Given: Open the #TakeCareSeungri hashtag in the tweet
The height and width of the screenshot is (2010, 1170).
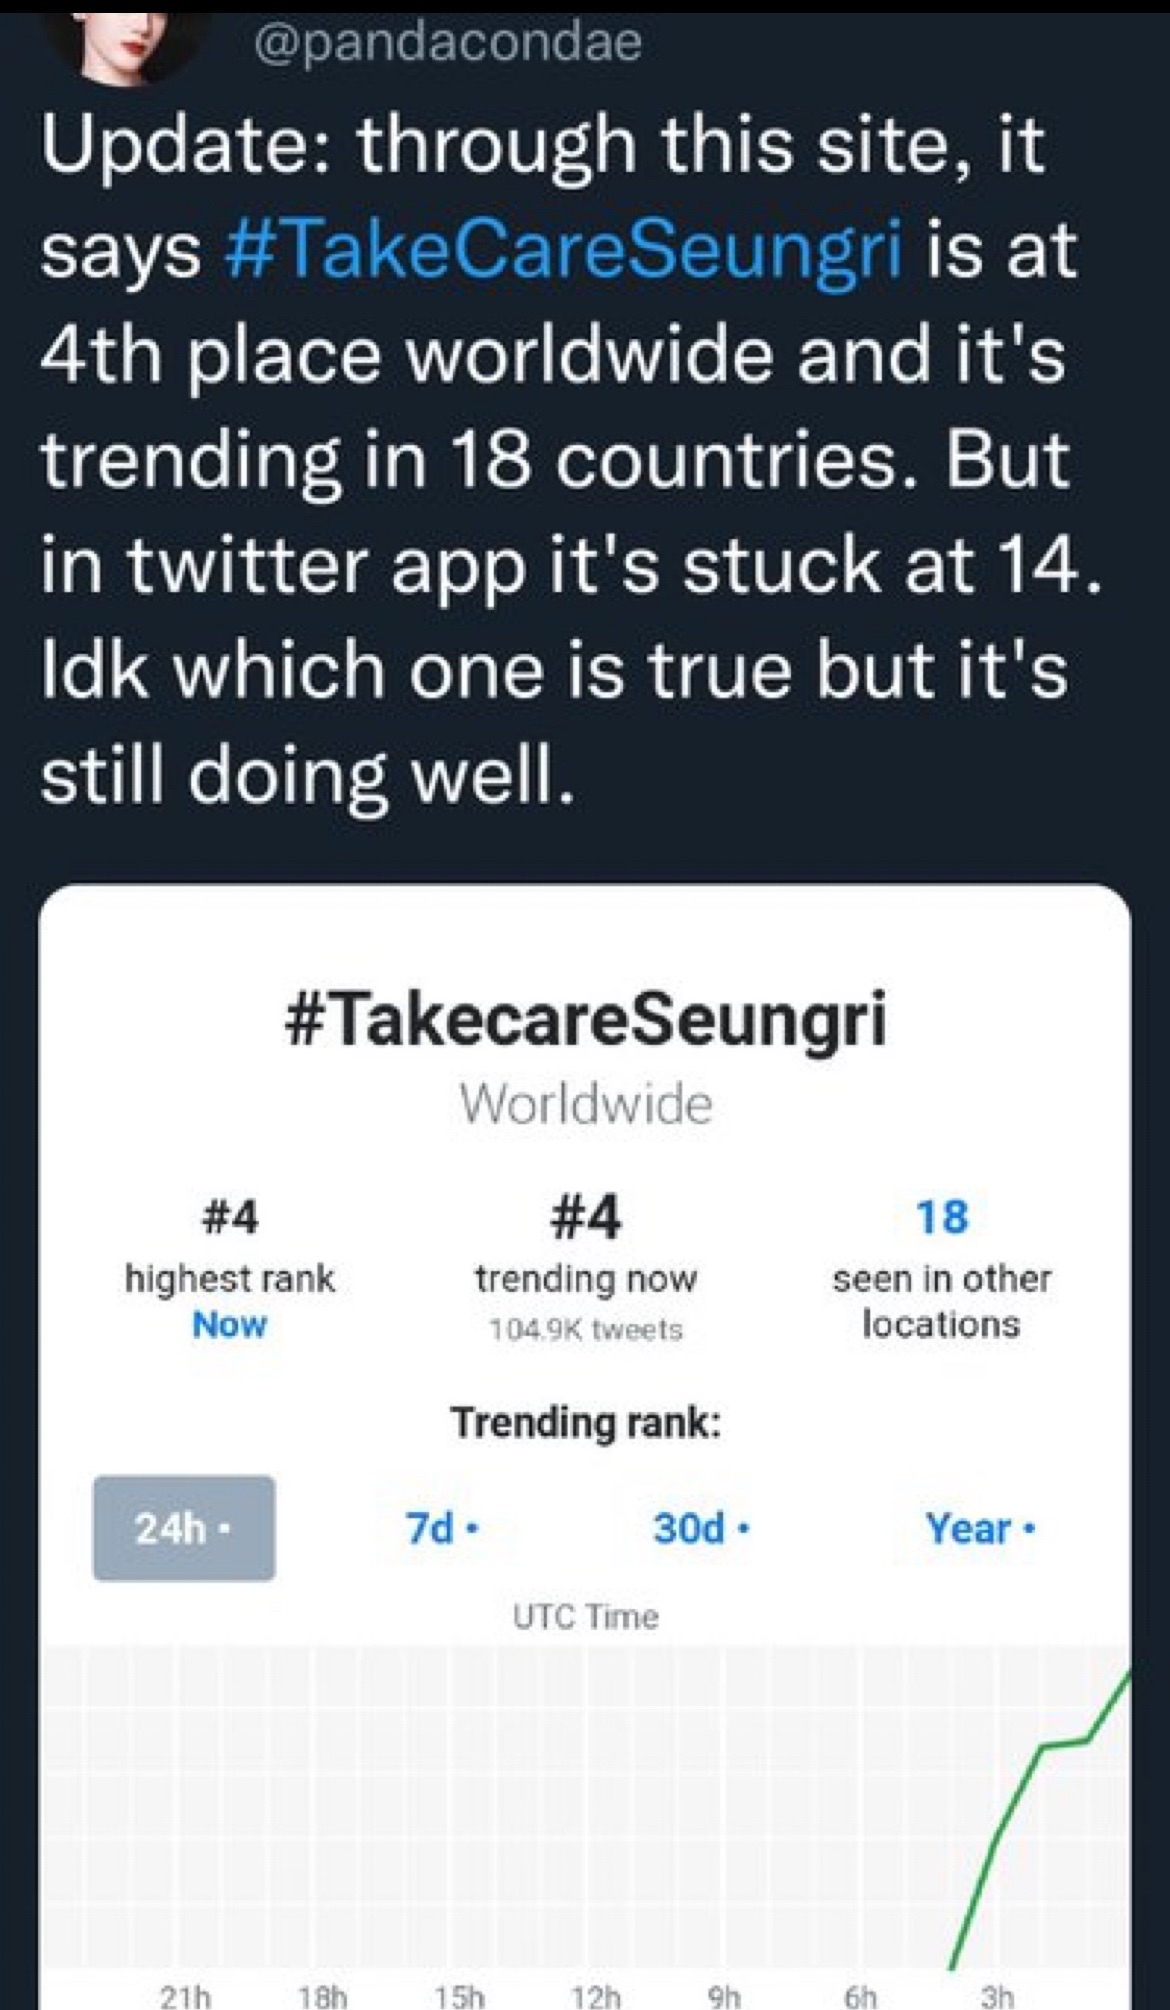Looking at the screenshot, I should [x=565, y=251].
